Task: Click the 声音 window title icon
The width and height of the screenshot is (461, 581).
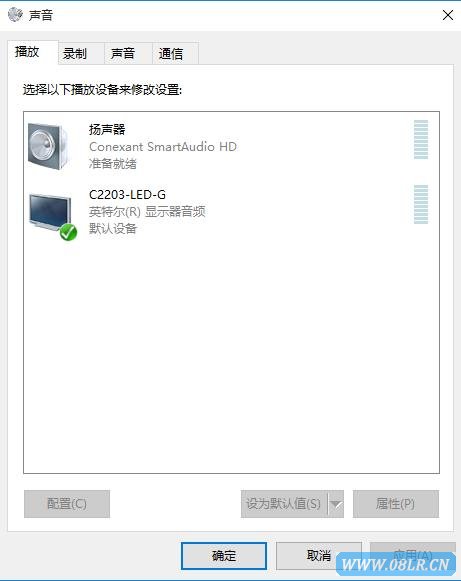Action: click(x=15, y=15)
